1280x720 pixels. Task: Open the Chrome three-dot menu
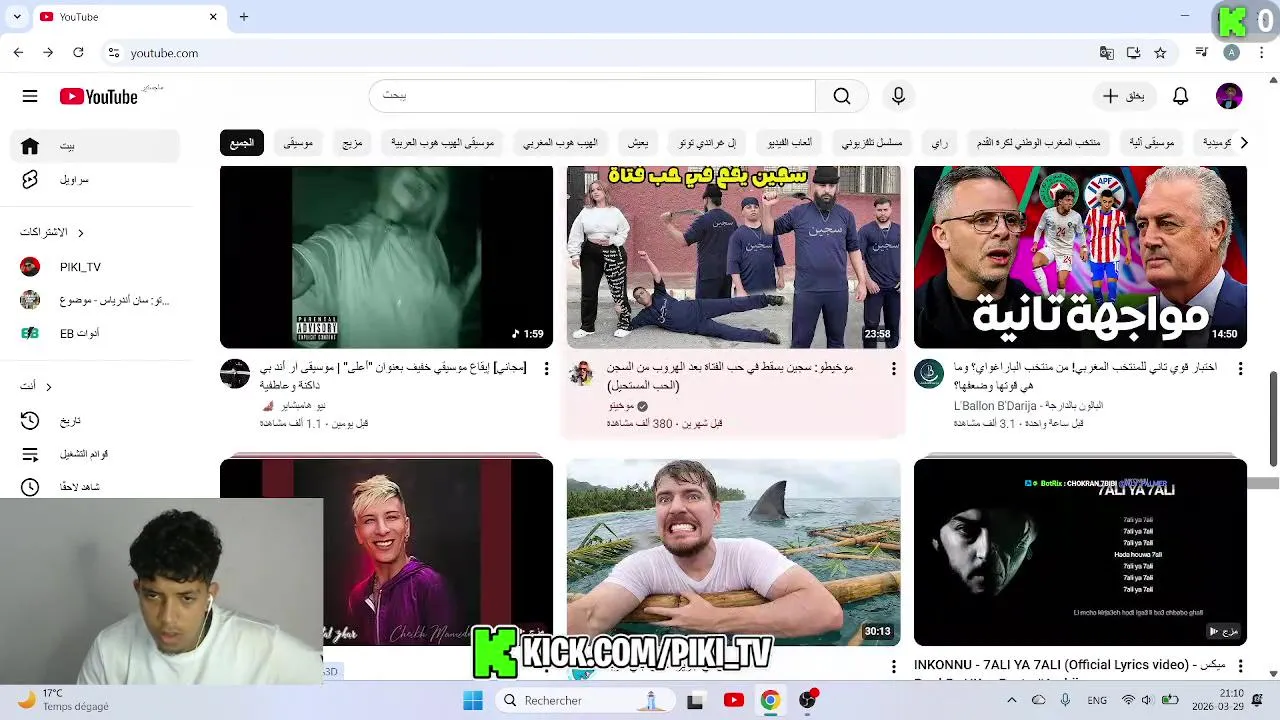point(1261,53)
